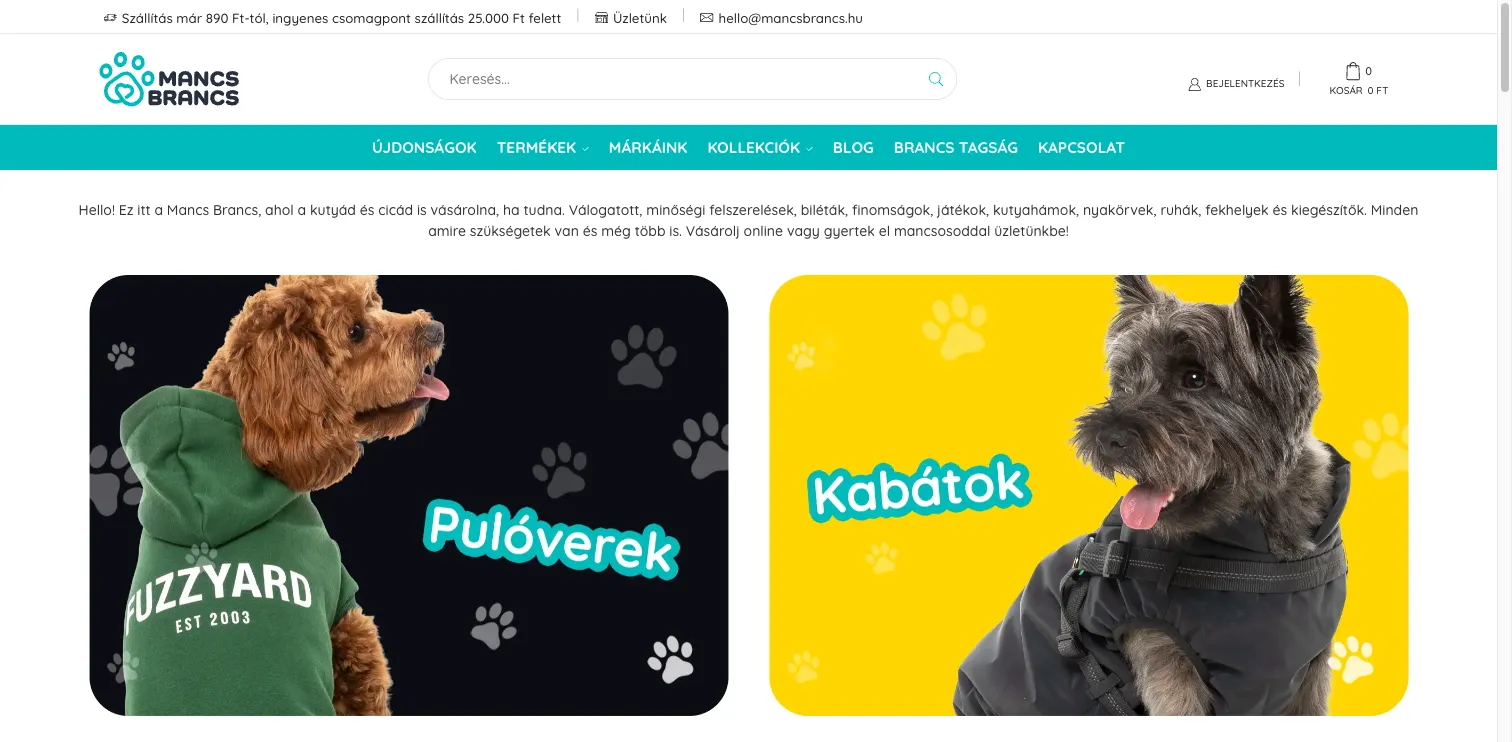
Task: Open the Pulóverek category banner
Action: [x=409, y=495]
